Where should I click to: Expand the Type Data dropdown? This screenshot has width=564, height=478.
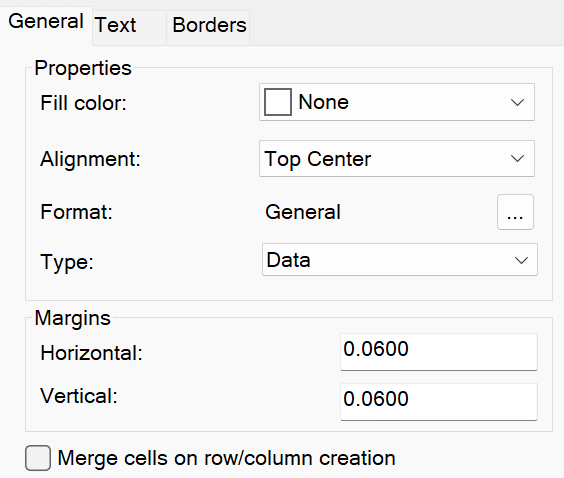400,260
